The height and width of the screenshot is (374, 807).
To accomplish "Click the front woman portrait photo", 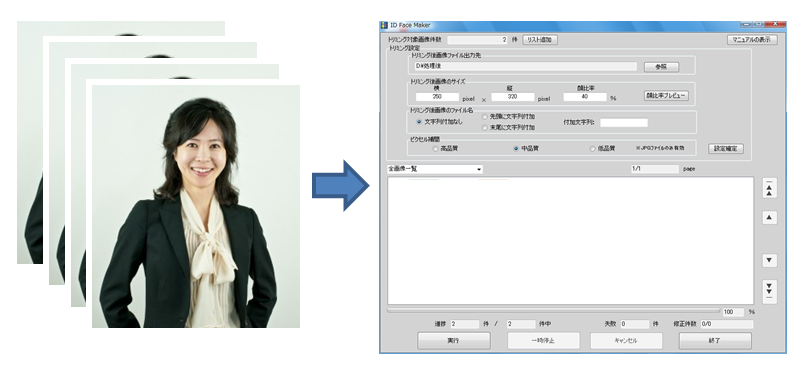I will (196, 206).
